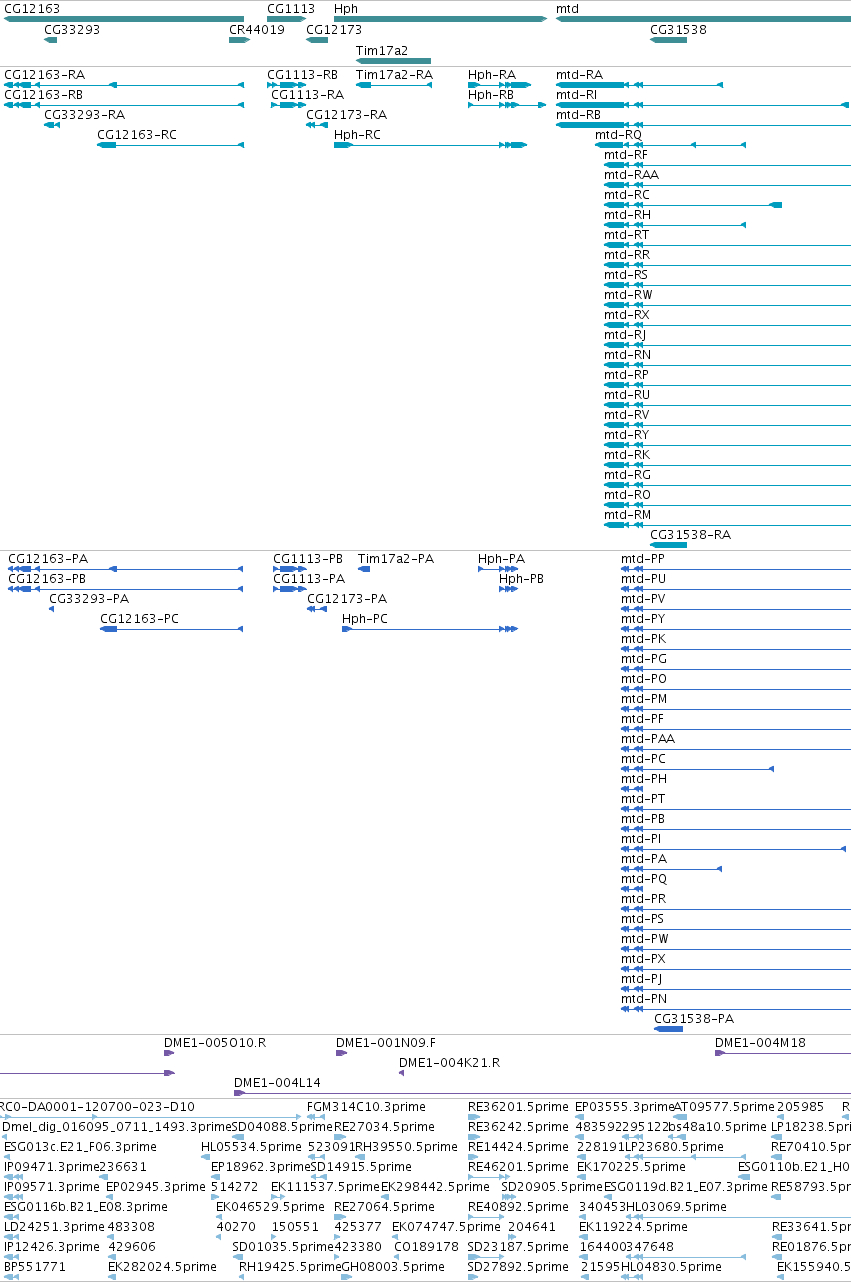Select the CG12163-PC protein label
Screen dimensions: 851x1282
click(x=139, y=619)
